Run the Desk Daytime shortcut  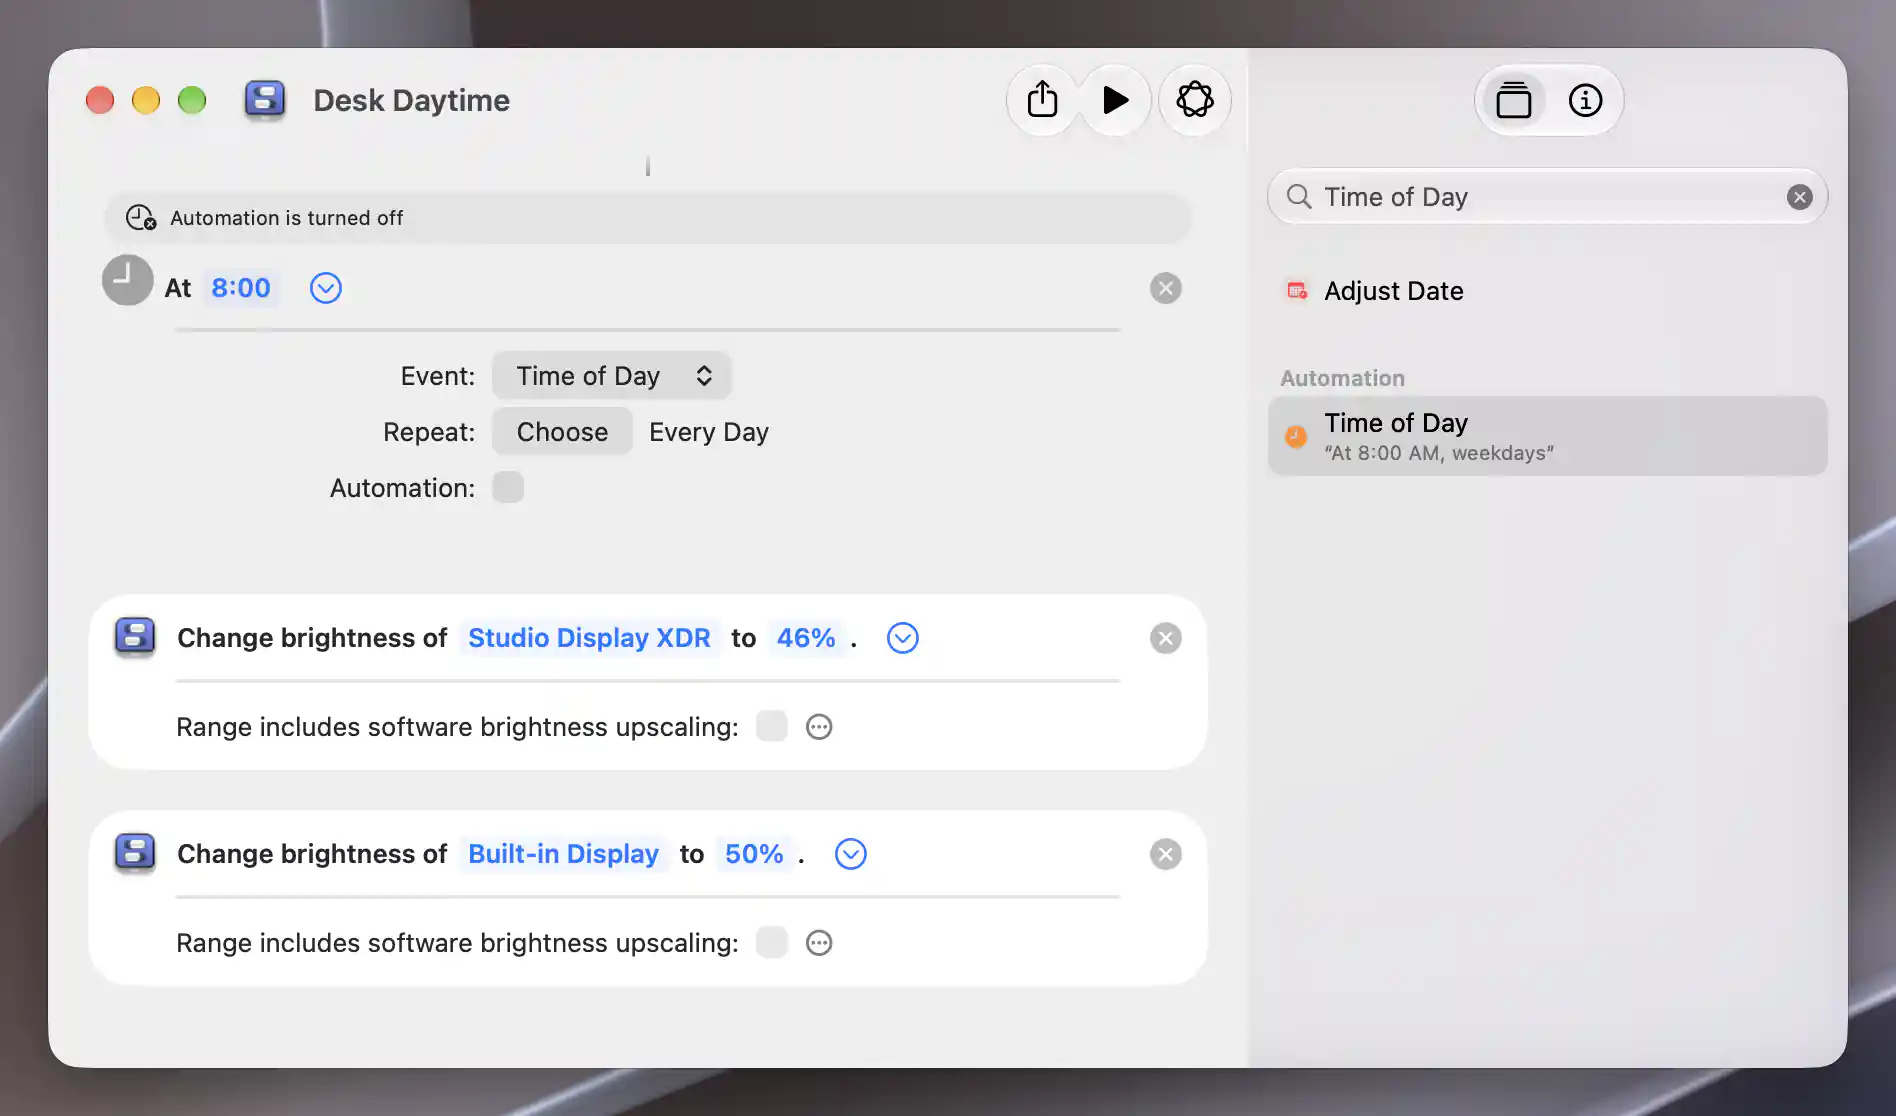1115,100
